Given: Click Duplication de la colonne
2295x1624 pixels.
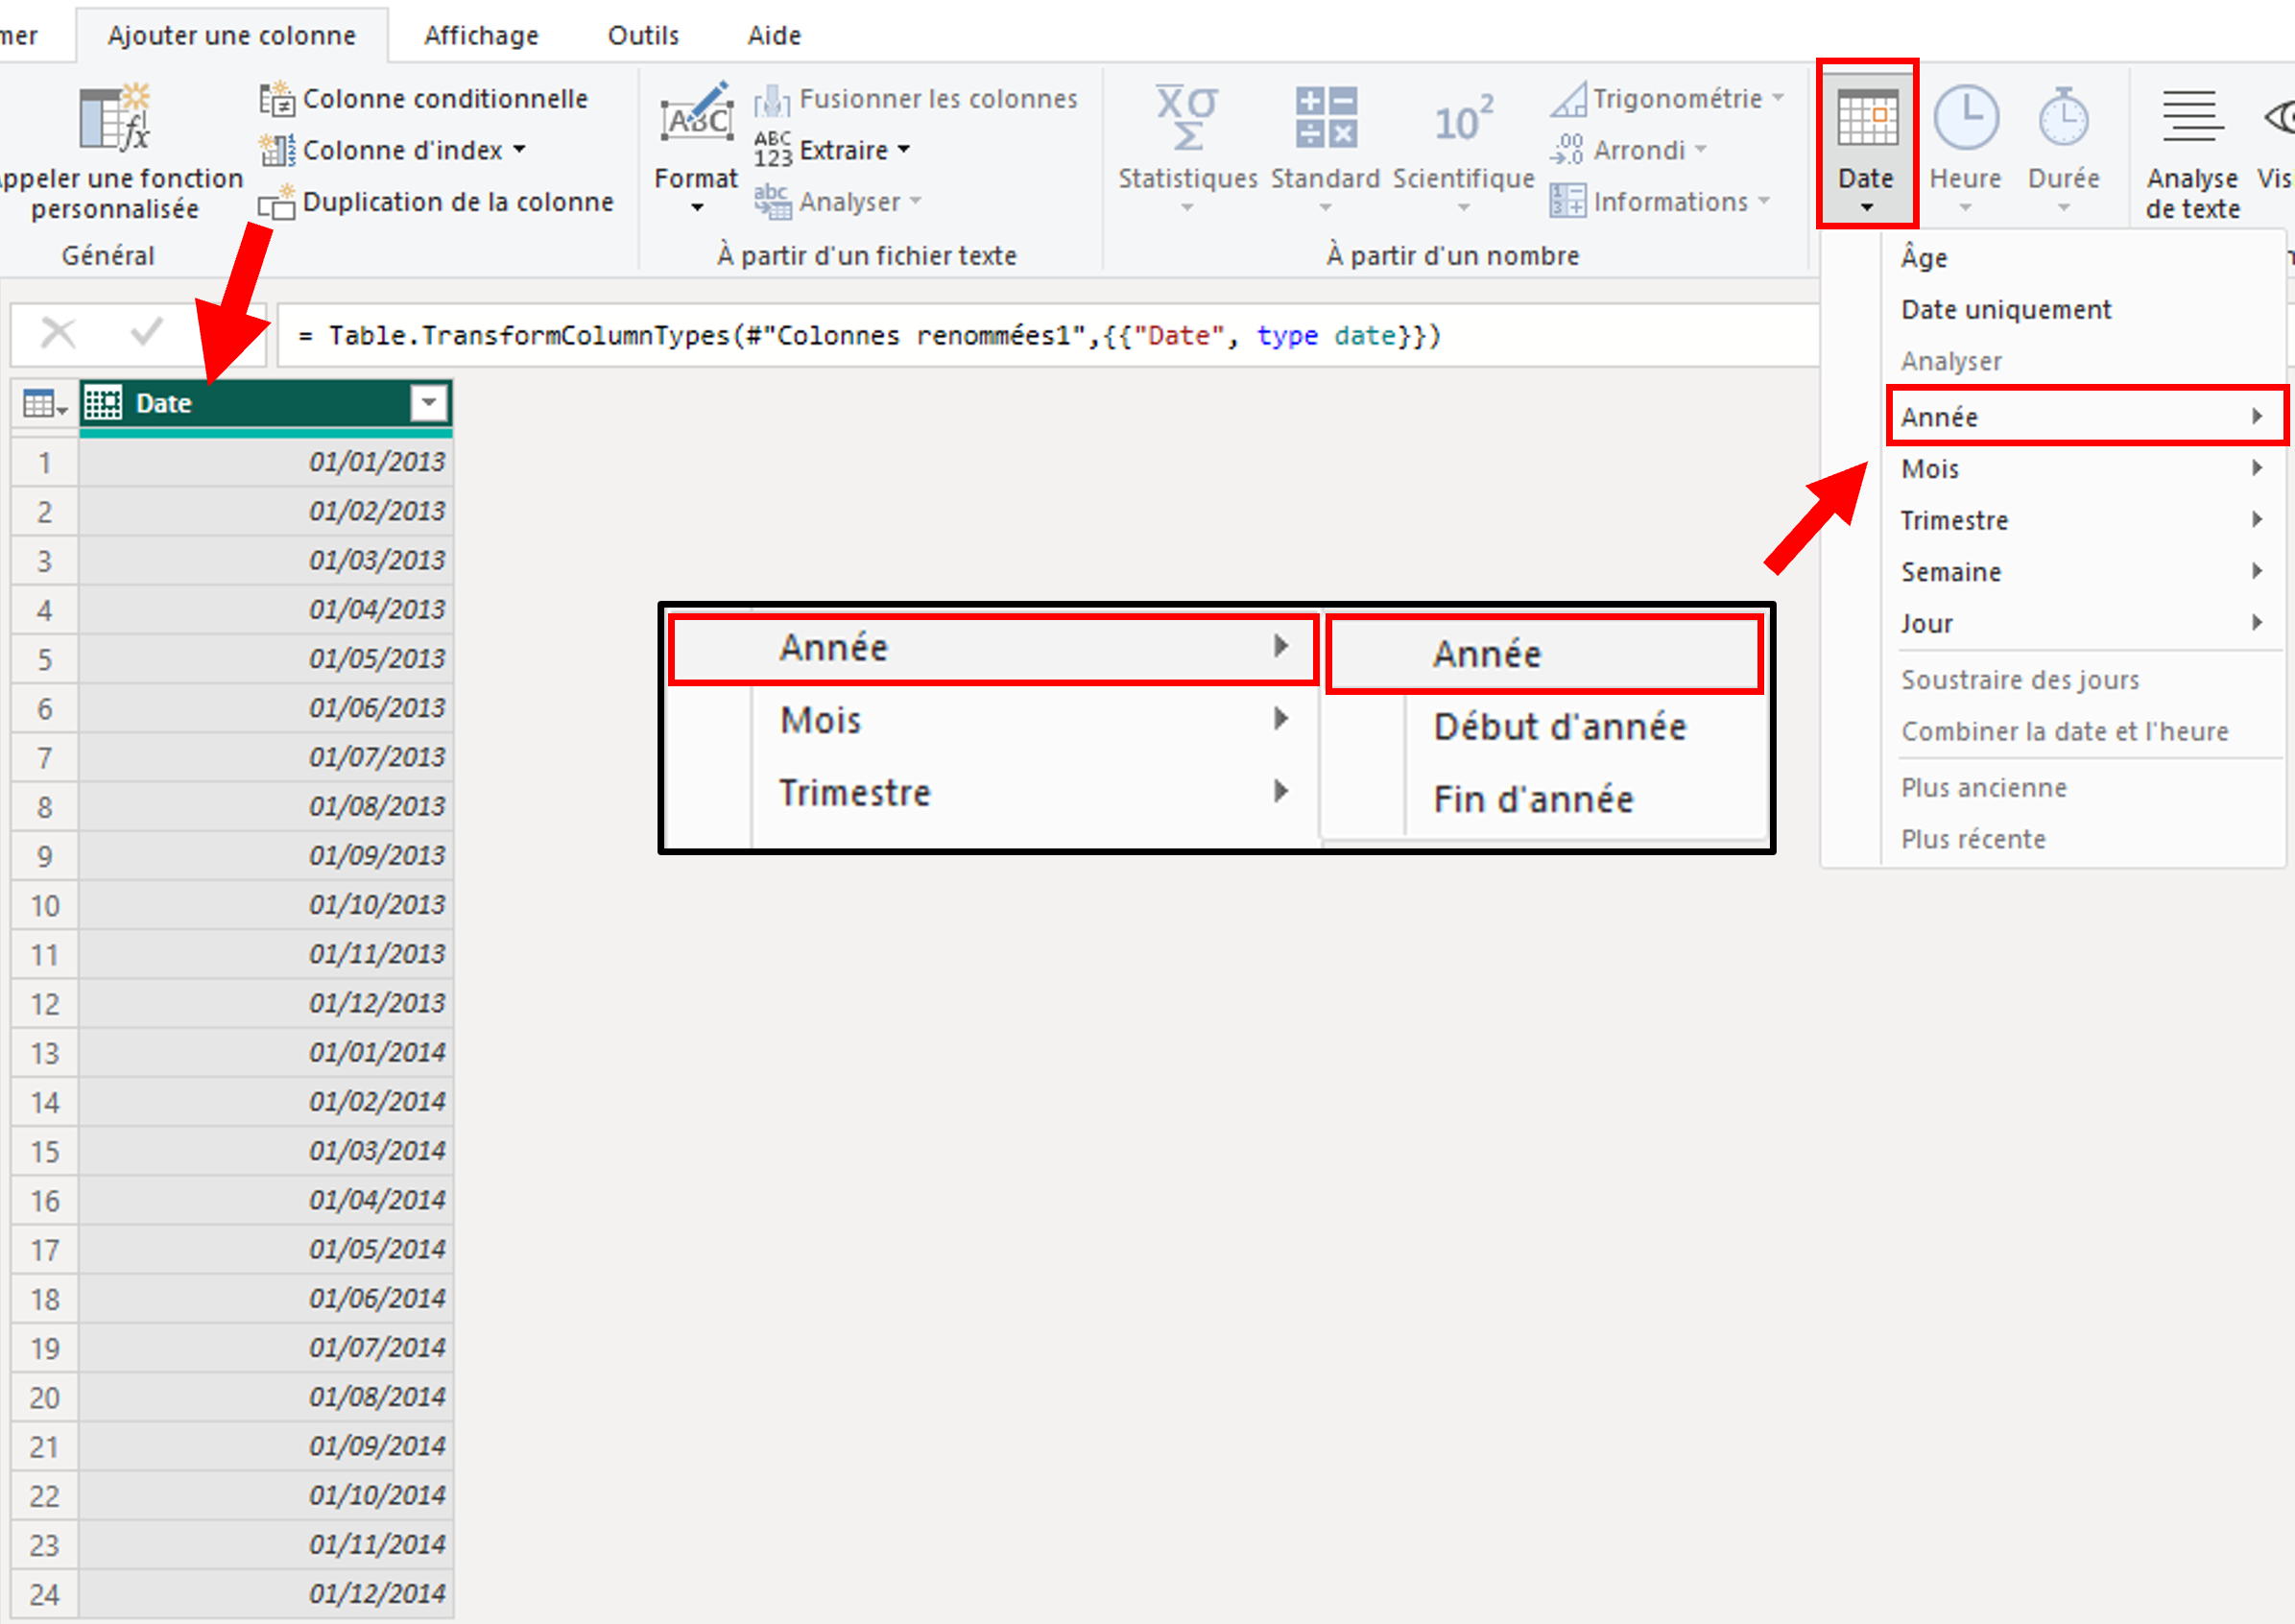Looking at the screenshot, I should [x=457, y=202].
